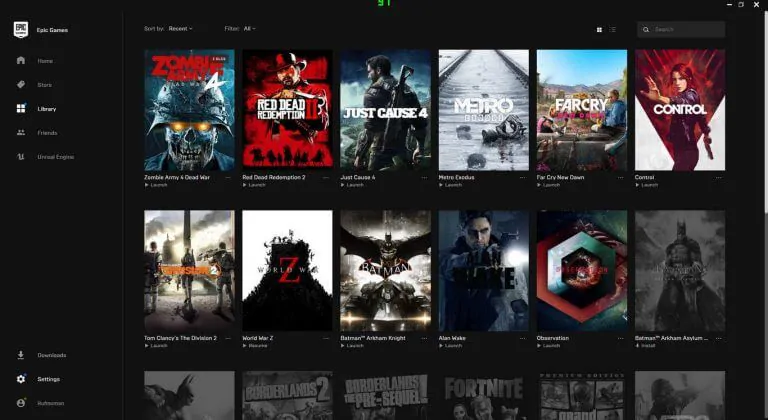The height and width of the screenshot is (420, 768).
Task: Select the Batman Arkham Asylum cover art
Action: click(x=680, y=271)
